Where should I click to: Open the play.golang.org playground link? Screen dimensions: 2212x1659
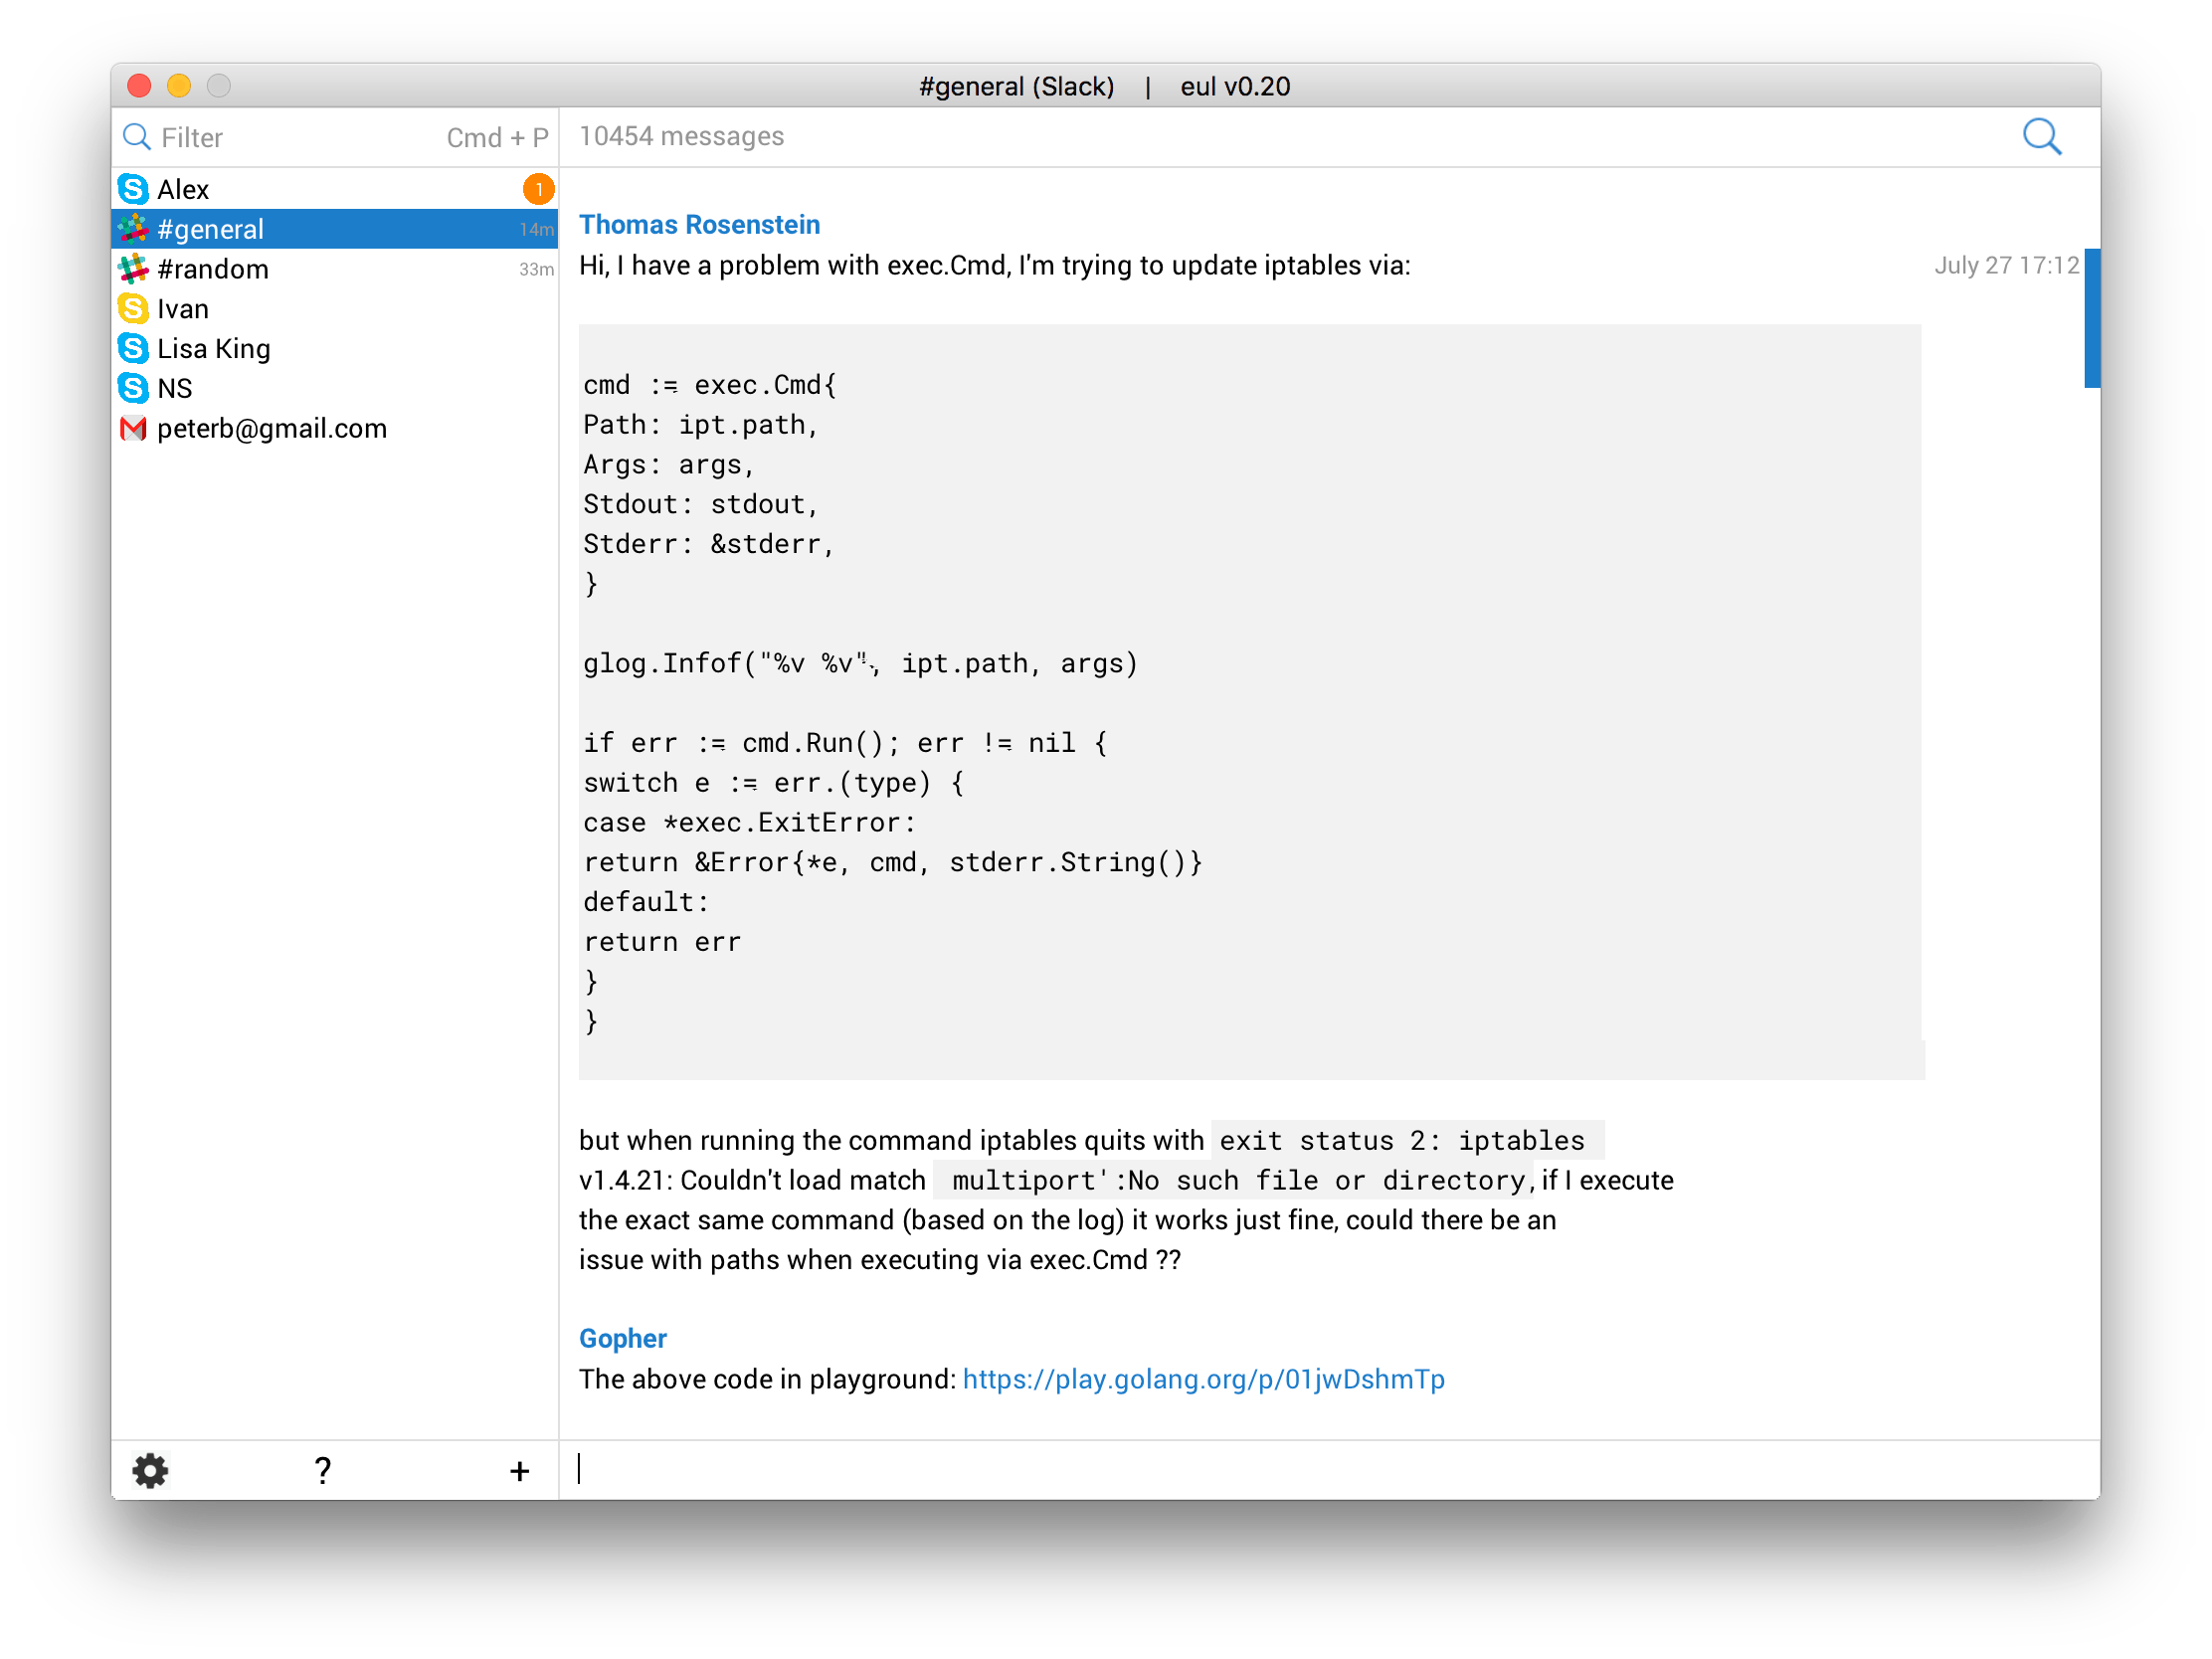[1203, 1380]
